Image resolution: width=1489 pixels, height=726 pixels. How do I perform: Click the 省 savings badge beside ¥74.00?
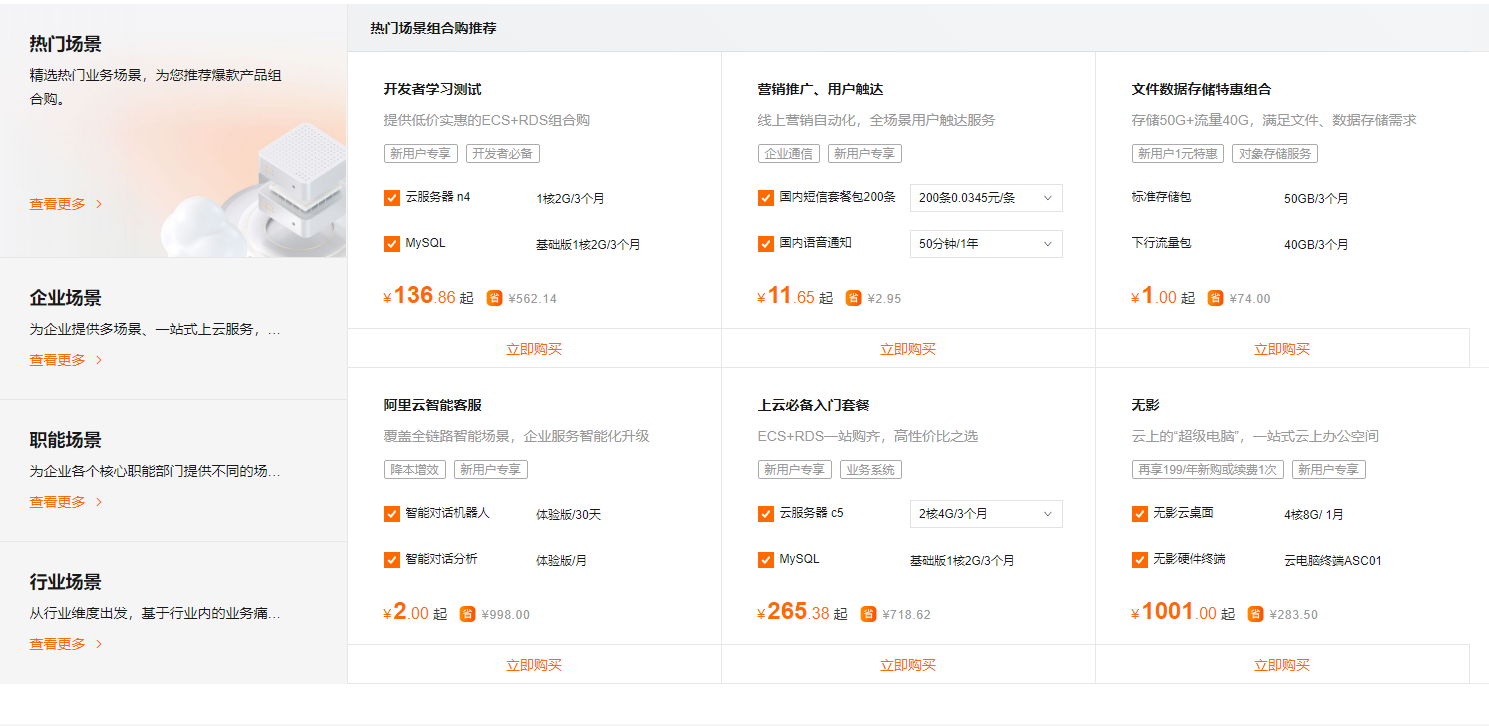click(x=1215, y=298)
